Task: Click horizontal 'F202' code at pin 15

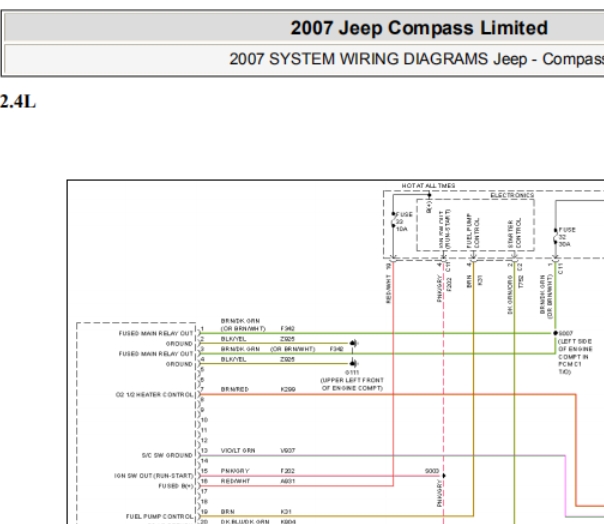Action: point(288,471)
